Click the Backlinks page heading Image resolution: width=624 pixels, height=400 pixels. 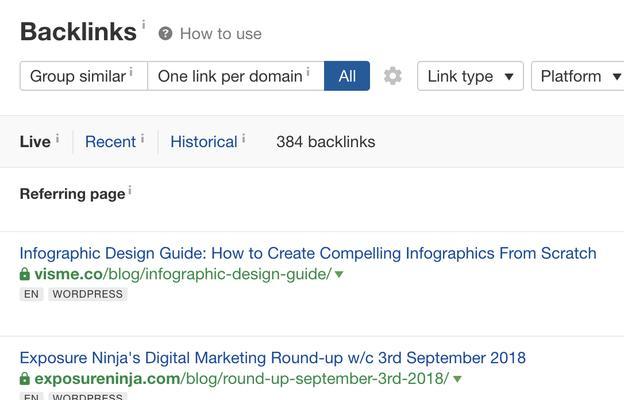[x=78, y=32]
